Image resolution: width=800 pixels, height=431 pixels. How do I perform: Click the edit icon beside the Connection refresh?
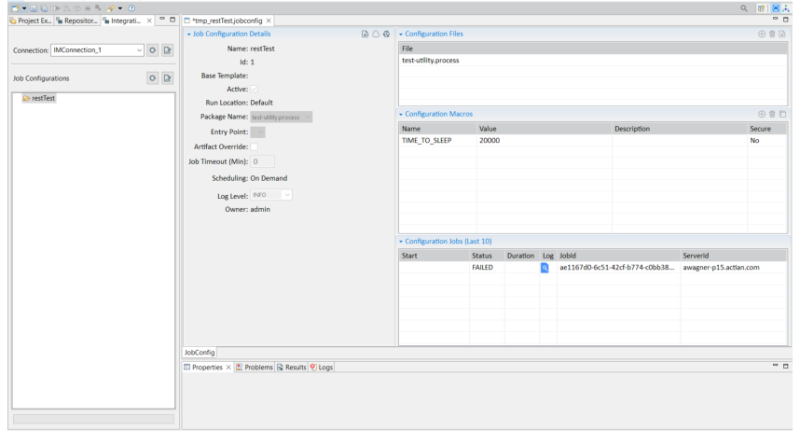click(168, 50)
